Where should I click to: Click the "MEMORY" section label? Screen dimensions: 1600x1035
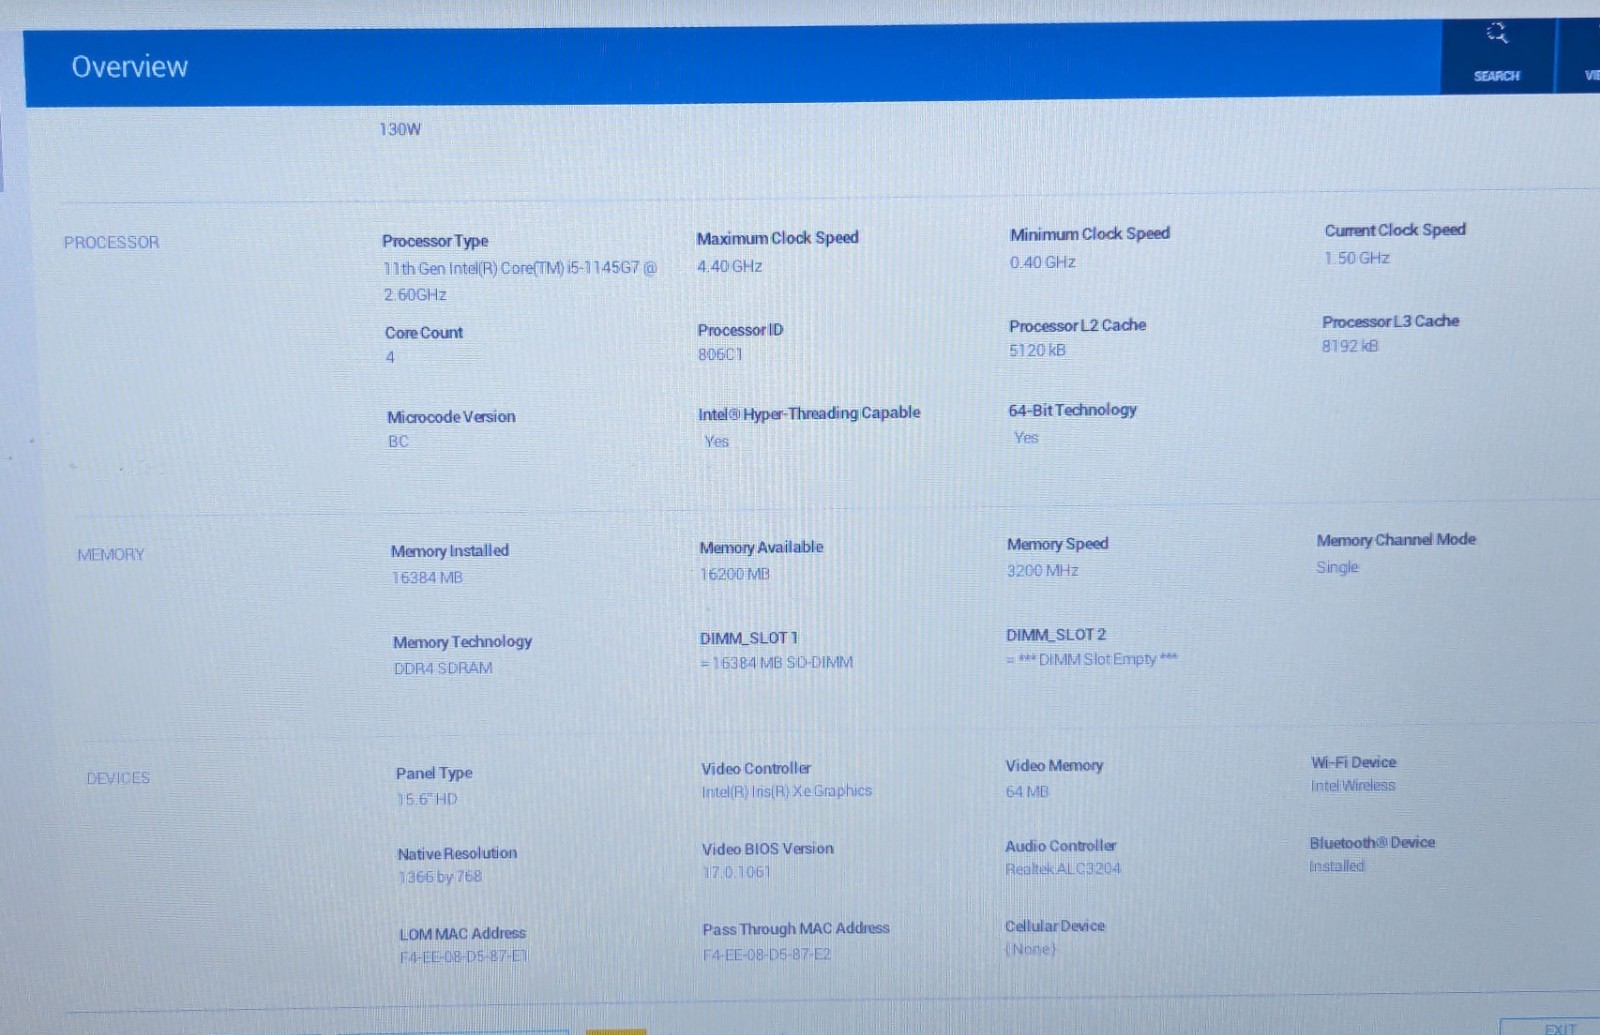click(x=111, y=554)
